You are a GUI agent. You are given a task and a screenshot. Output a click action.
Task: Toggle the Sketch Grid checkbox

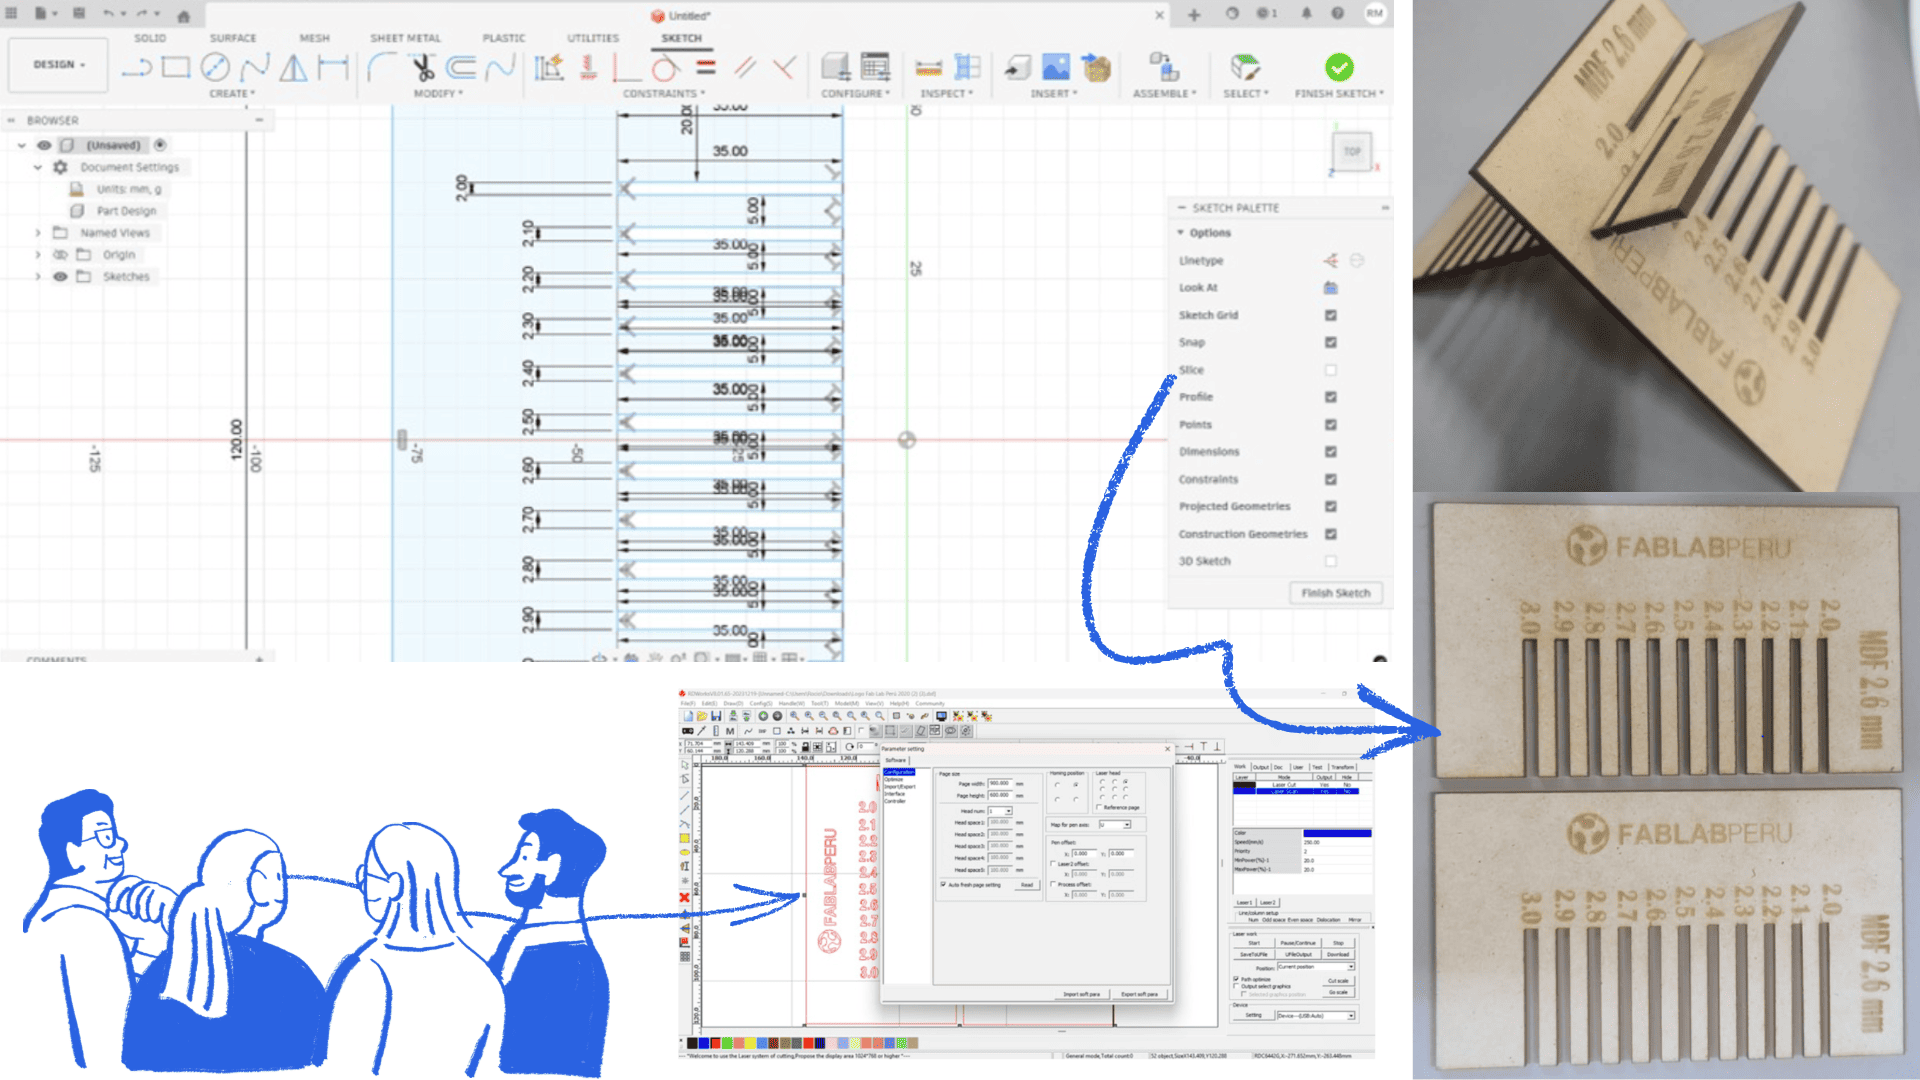coord(1331,315)
